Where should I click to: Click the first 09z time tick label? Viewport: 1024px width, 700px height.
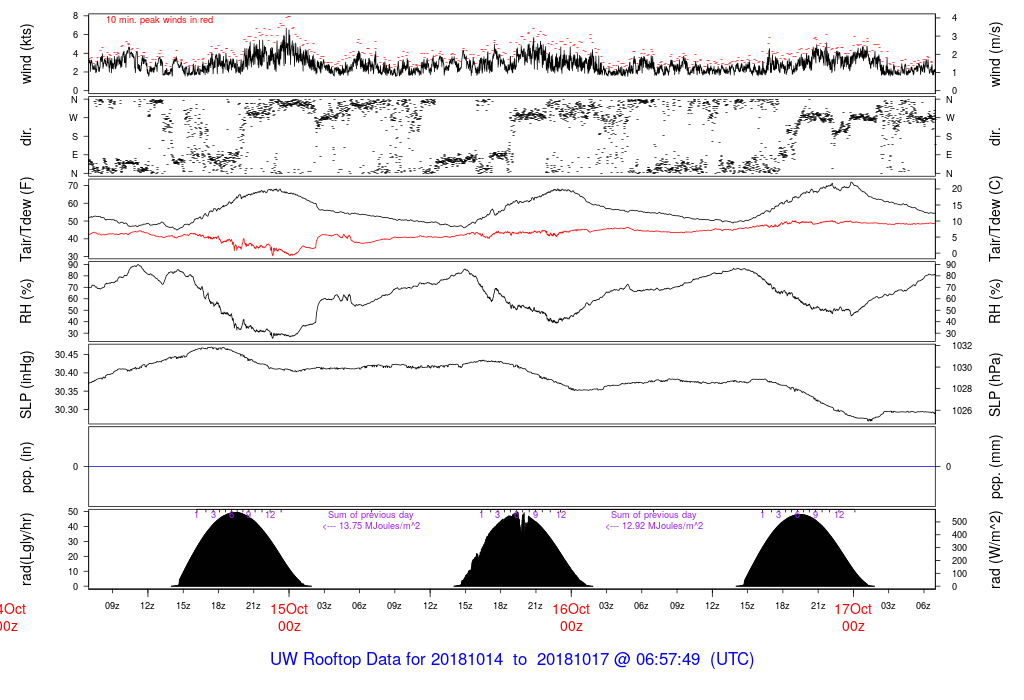coord(112,606)
